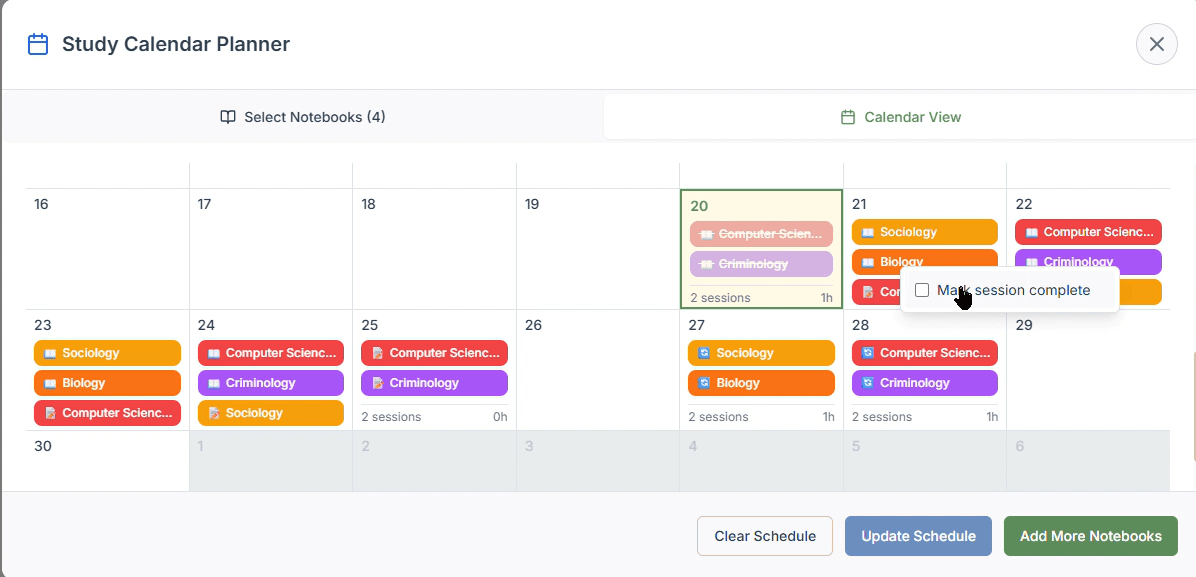
Task: Click the notebook icon on Biology pill for day 21
Action: click(x=866, y=261)
